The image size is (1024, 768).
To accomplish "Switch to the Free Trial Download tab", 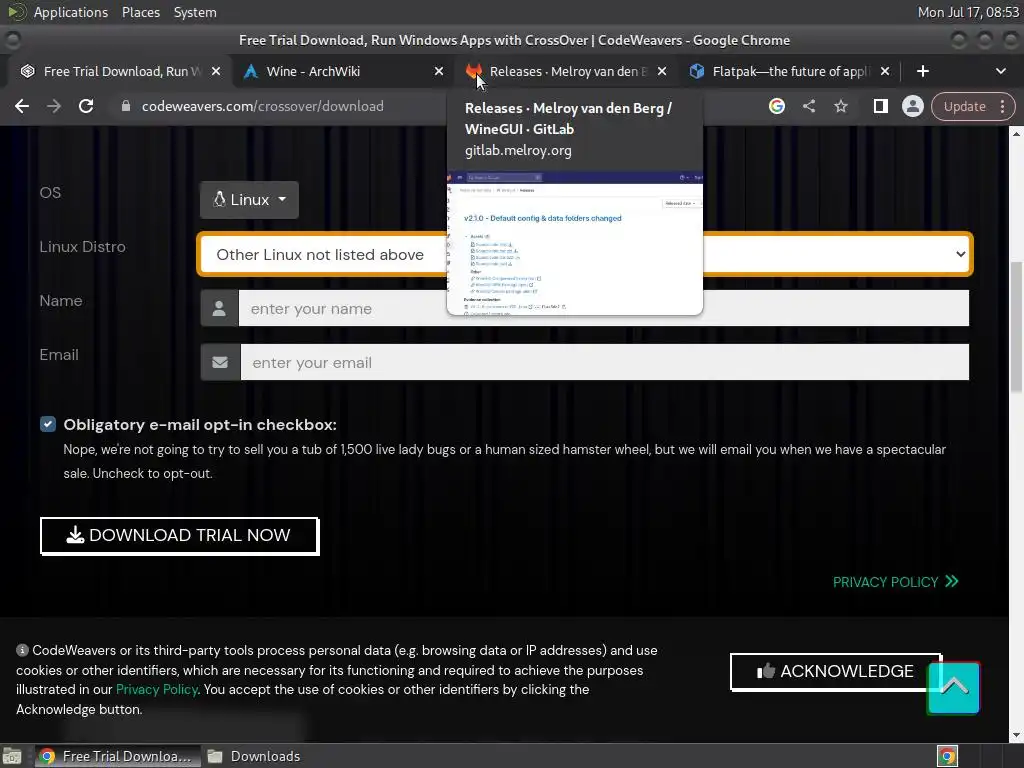I will coord(121,71).
